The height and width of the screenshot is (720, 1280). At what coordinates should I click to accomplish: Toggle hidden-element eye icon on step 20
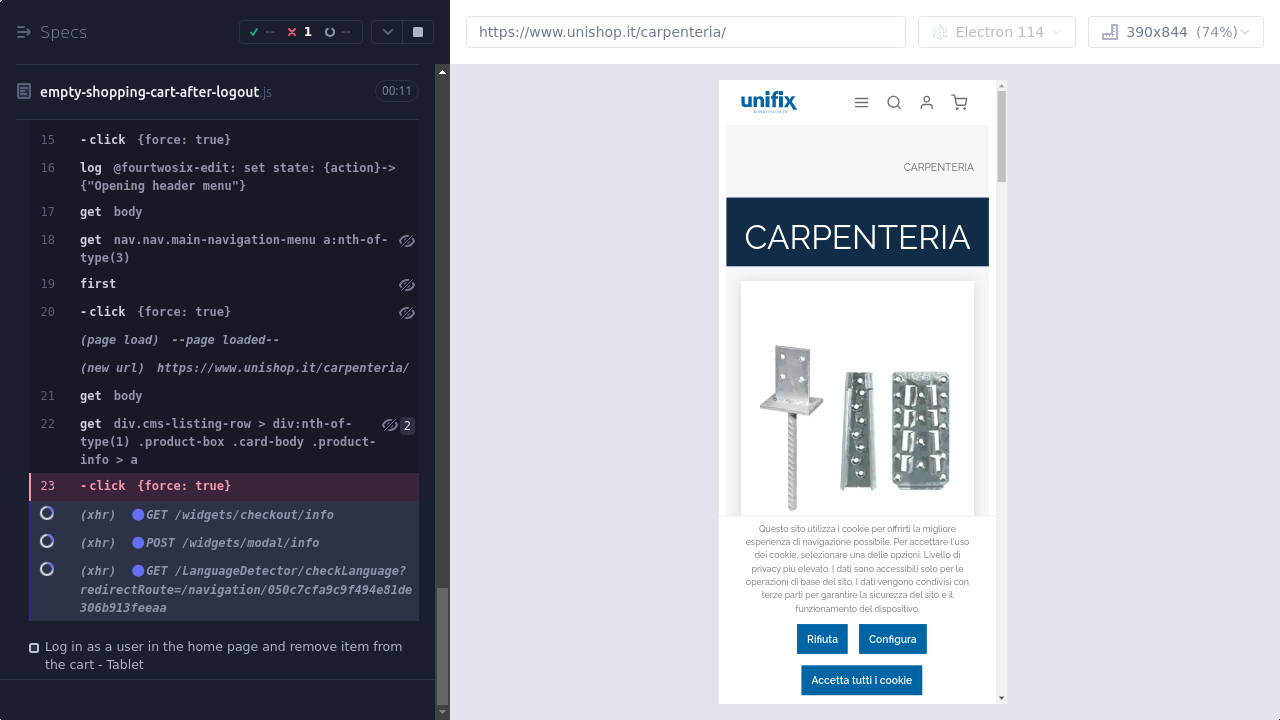click(407, 313)
